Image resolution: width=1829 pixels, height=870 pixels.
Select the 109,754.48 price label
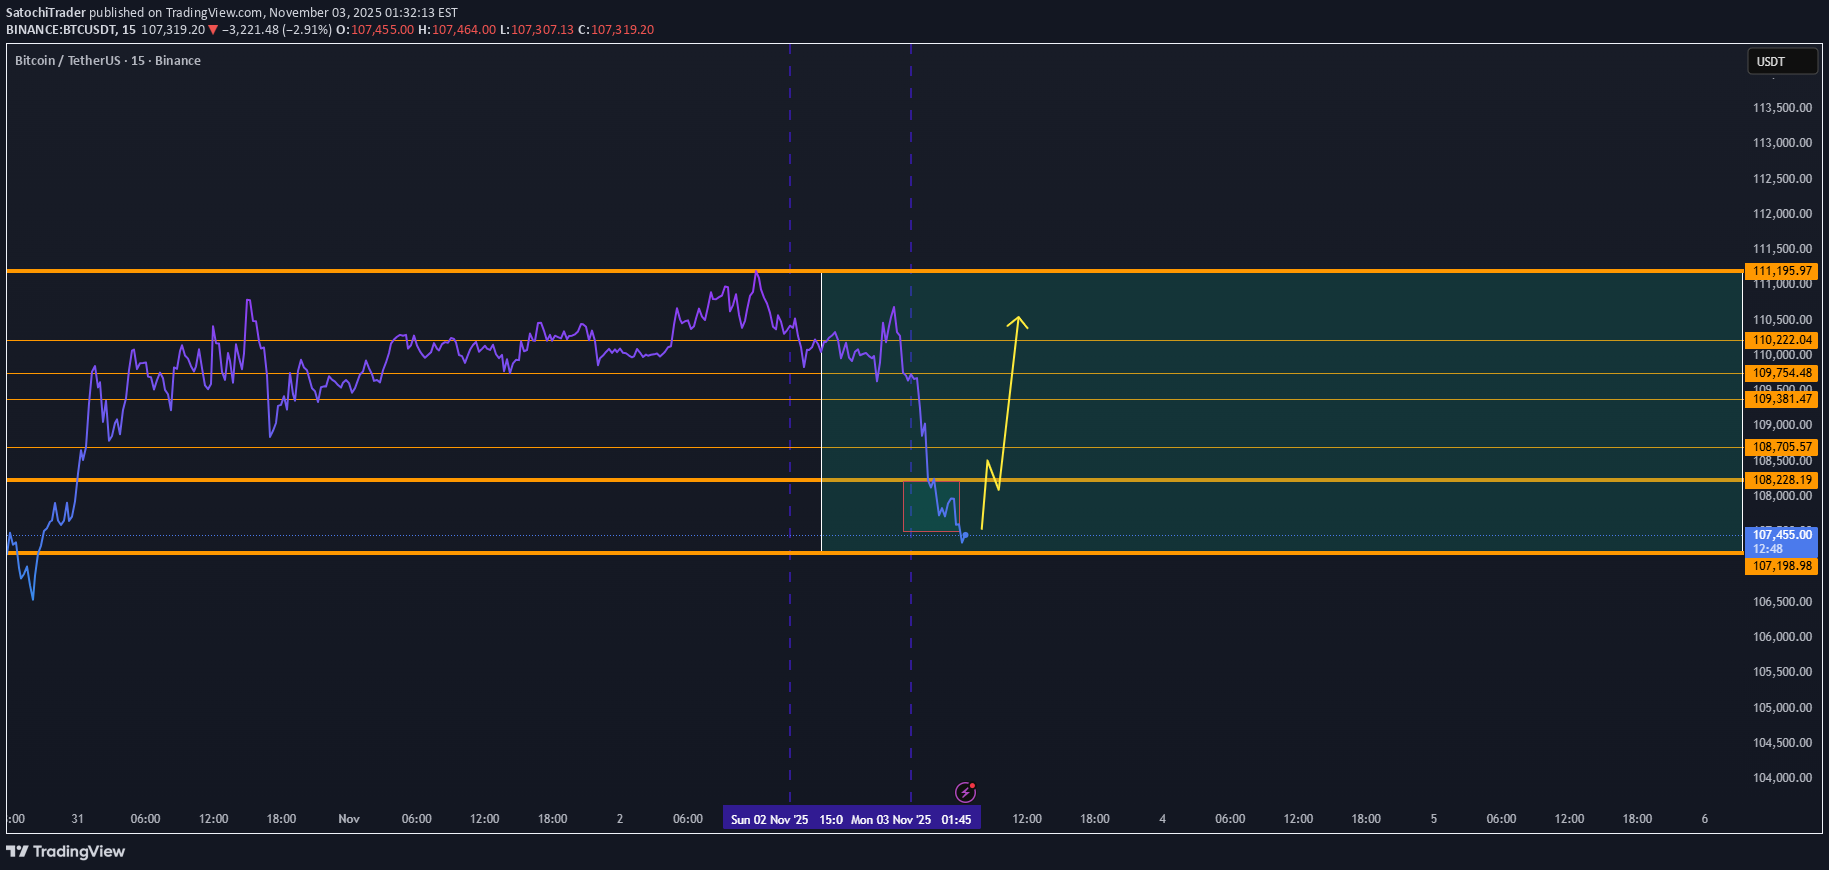coord(1781,373)
